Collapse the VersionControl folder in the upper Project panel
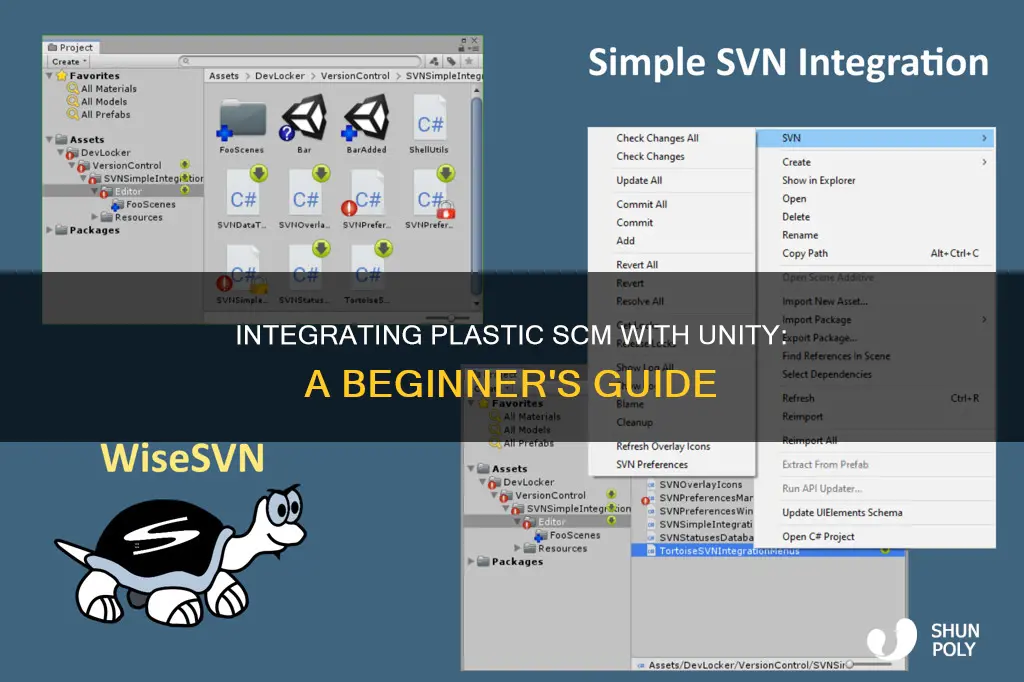1024x682 pixels. coord(72,165)
